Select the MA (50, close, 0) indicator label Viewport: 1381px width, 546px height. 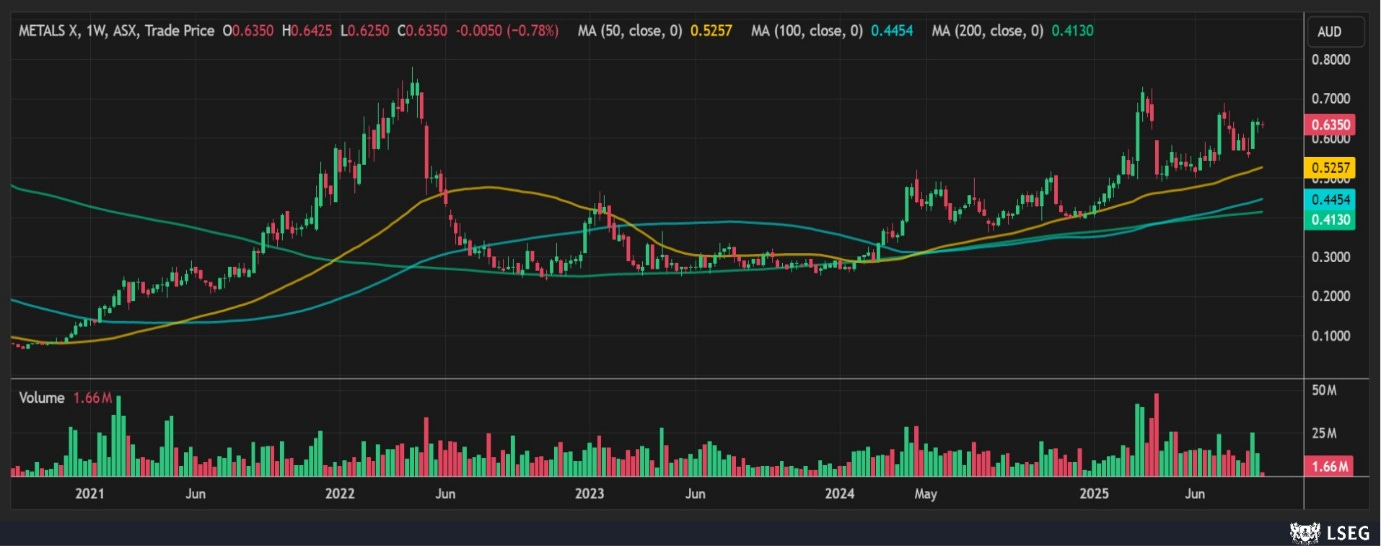pyautogui.click(x=630, y=31)
